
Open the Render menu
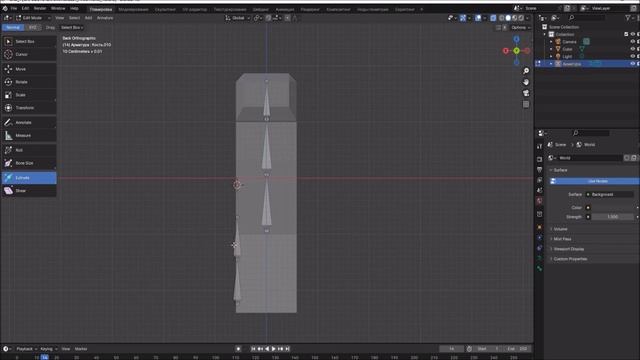click(x=40, y=8)
